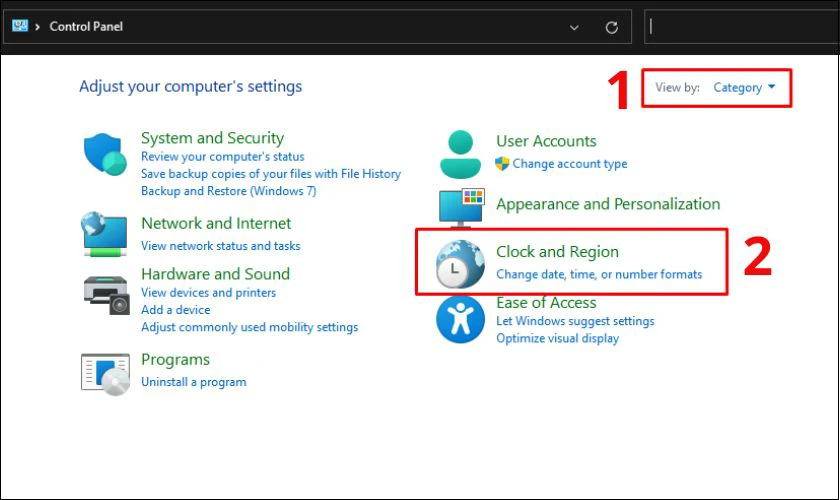Click the Control Panel address bar icon
This screenshot has height=500, width=840.
point(20,26)
